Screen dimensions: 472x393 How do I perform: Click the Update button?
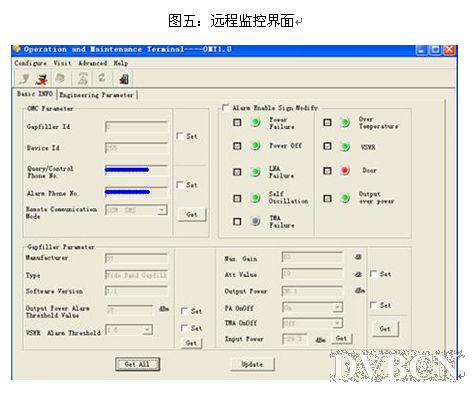(x=252, y=364)
